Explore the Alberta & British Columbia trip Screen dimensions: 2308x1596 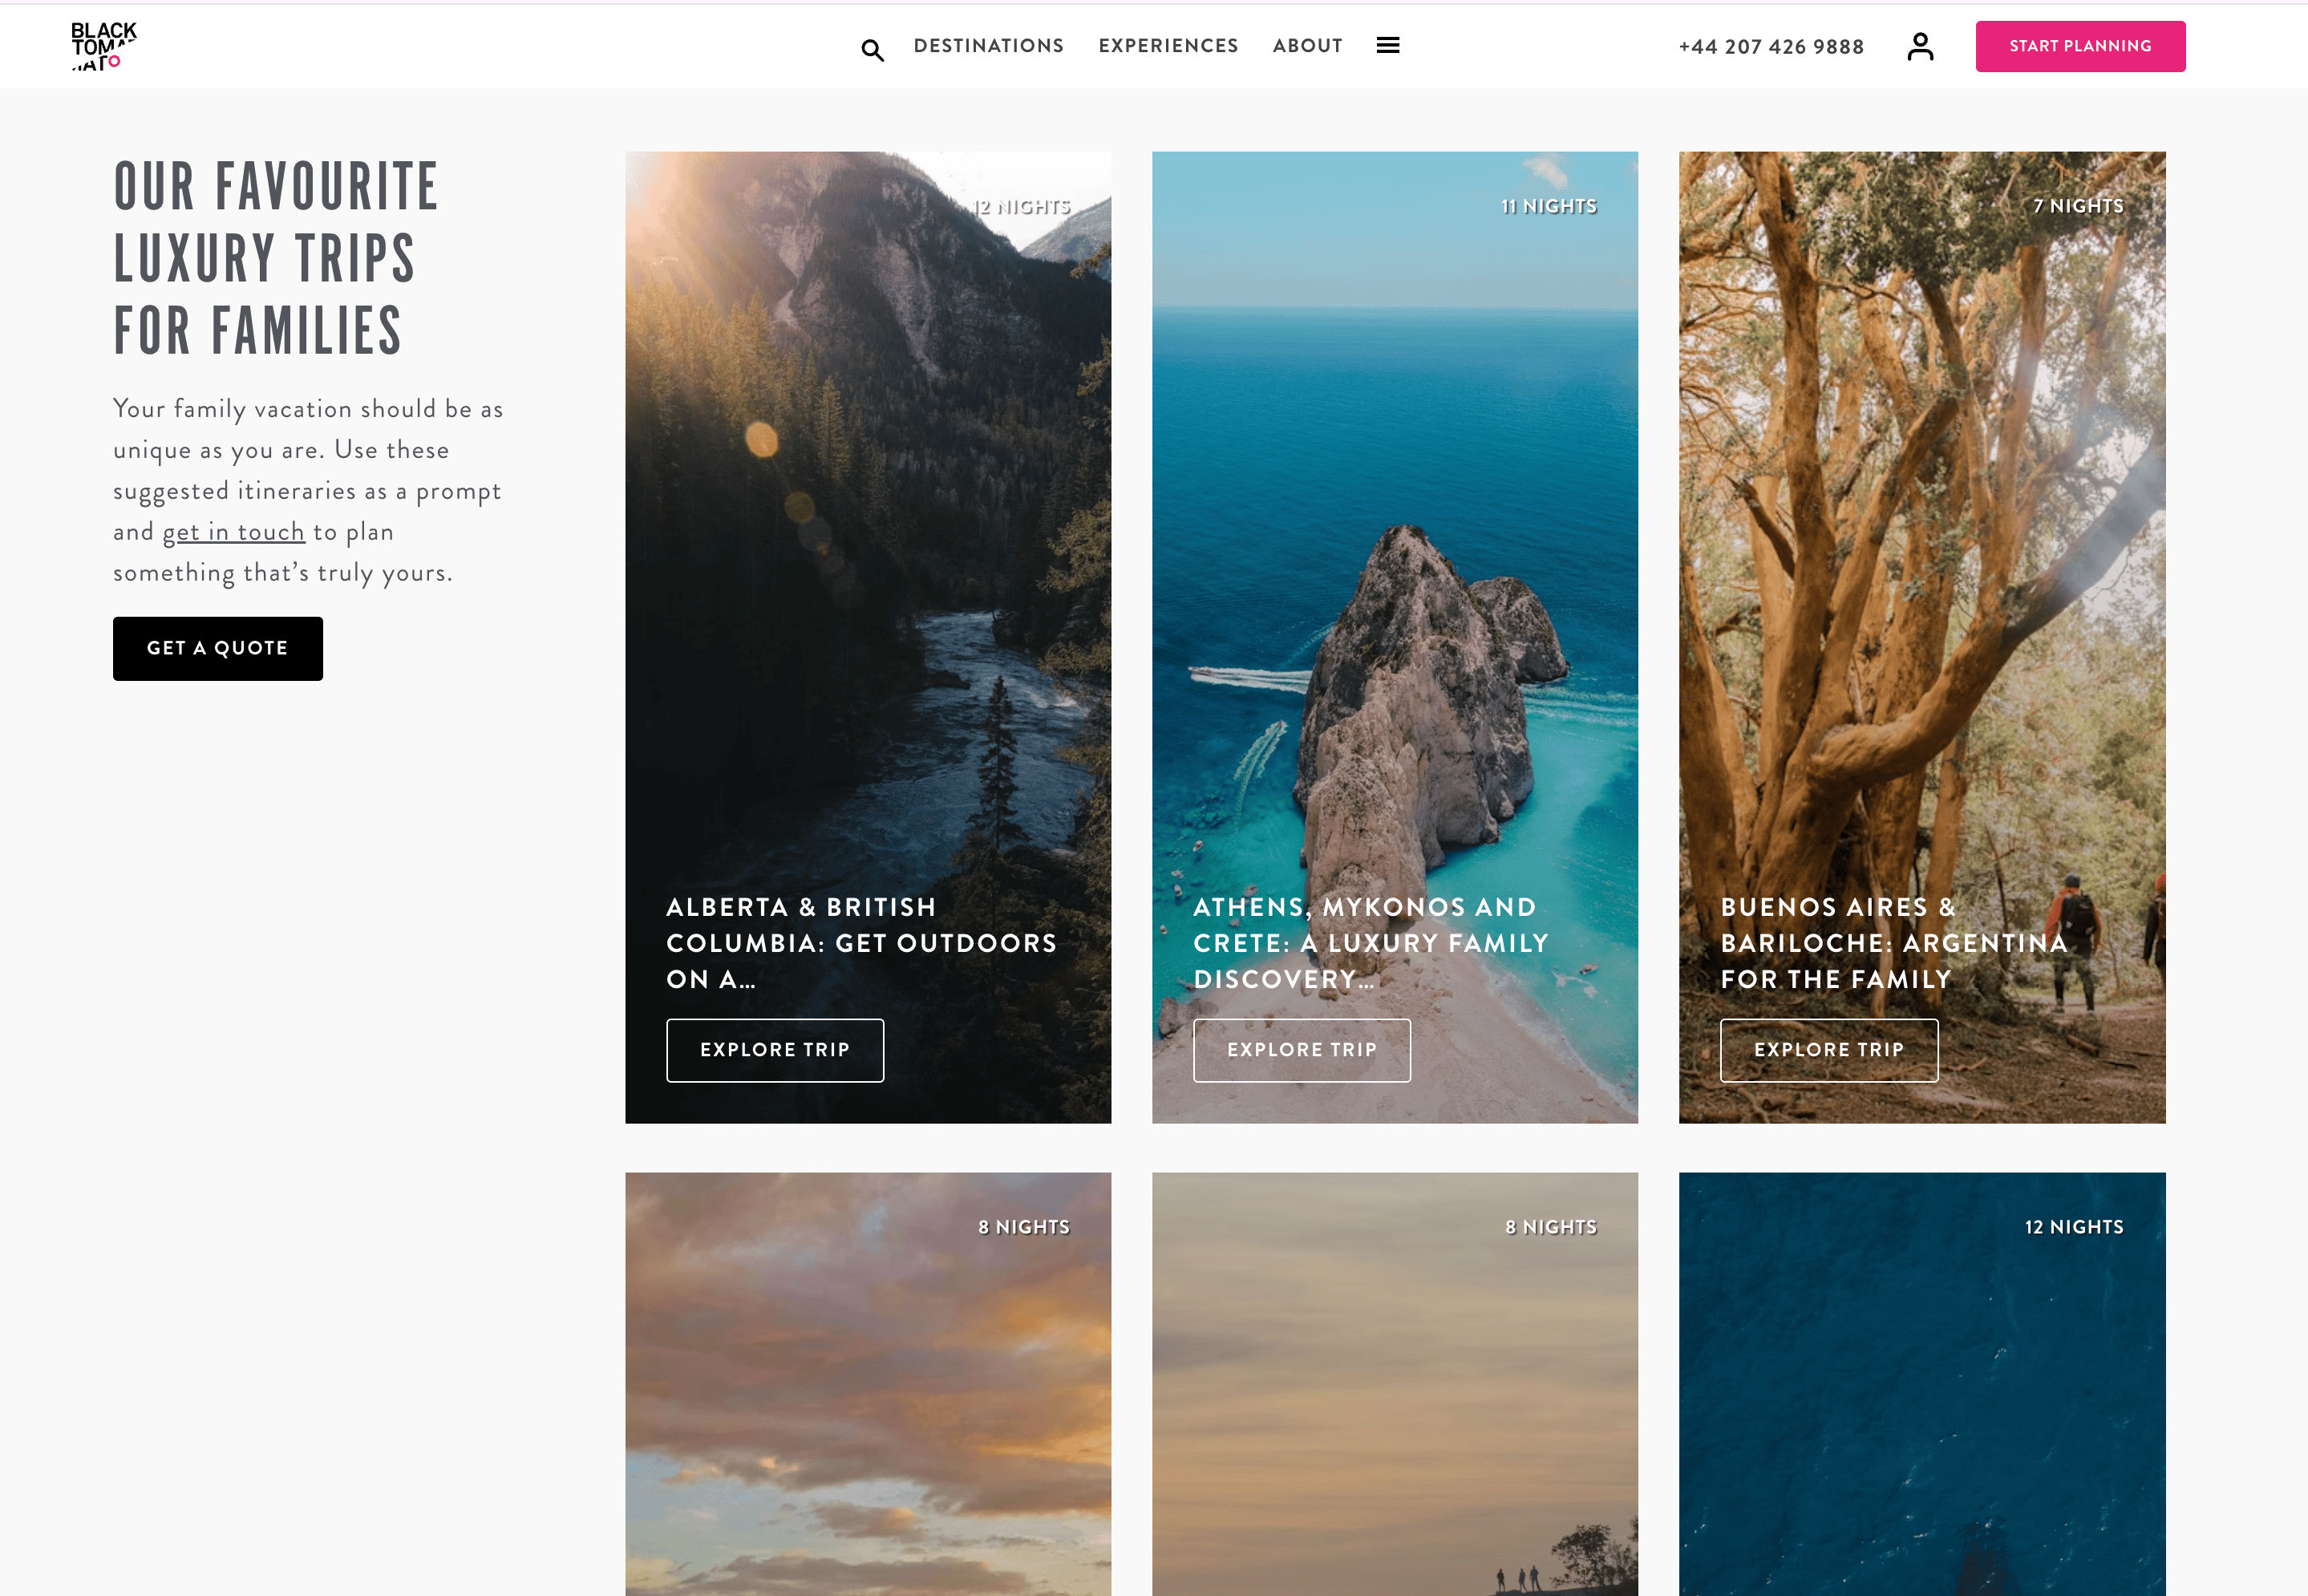[774, 1049]
